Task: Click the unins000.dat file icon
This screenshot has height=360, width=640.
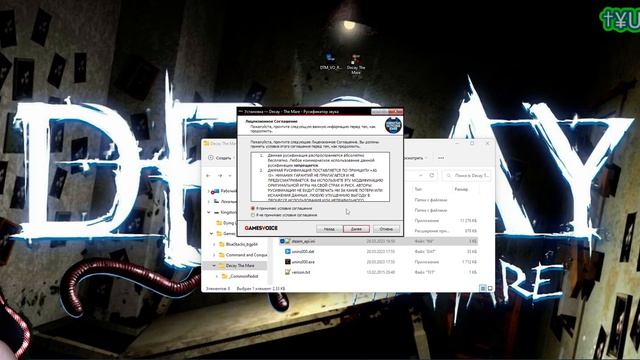Action: tap(288, 251)
